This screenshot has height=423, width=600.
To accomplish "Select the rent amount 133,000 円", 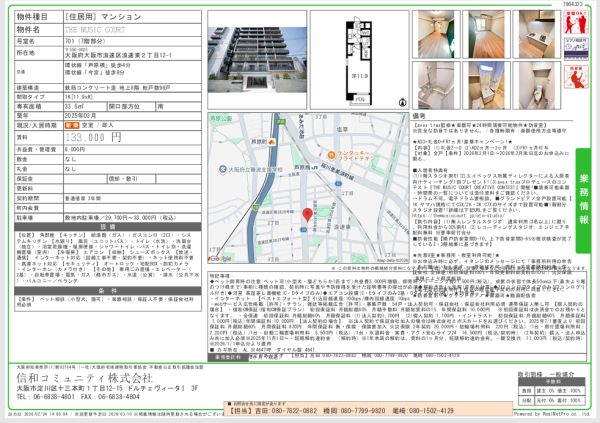I will [x=93, y=137].
